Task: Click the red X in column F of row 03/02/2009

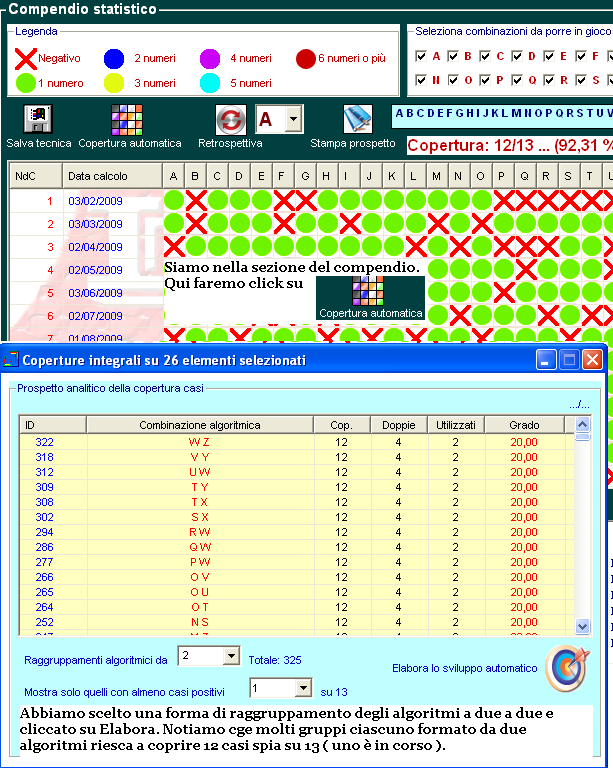Action: point(284,201)
